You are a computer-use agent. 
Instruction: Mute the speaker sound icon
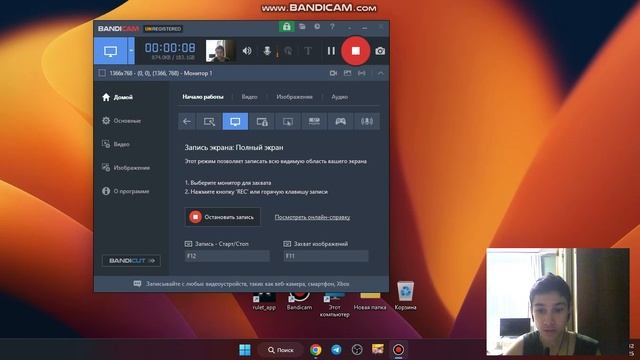click(247, 51)
